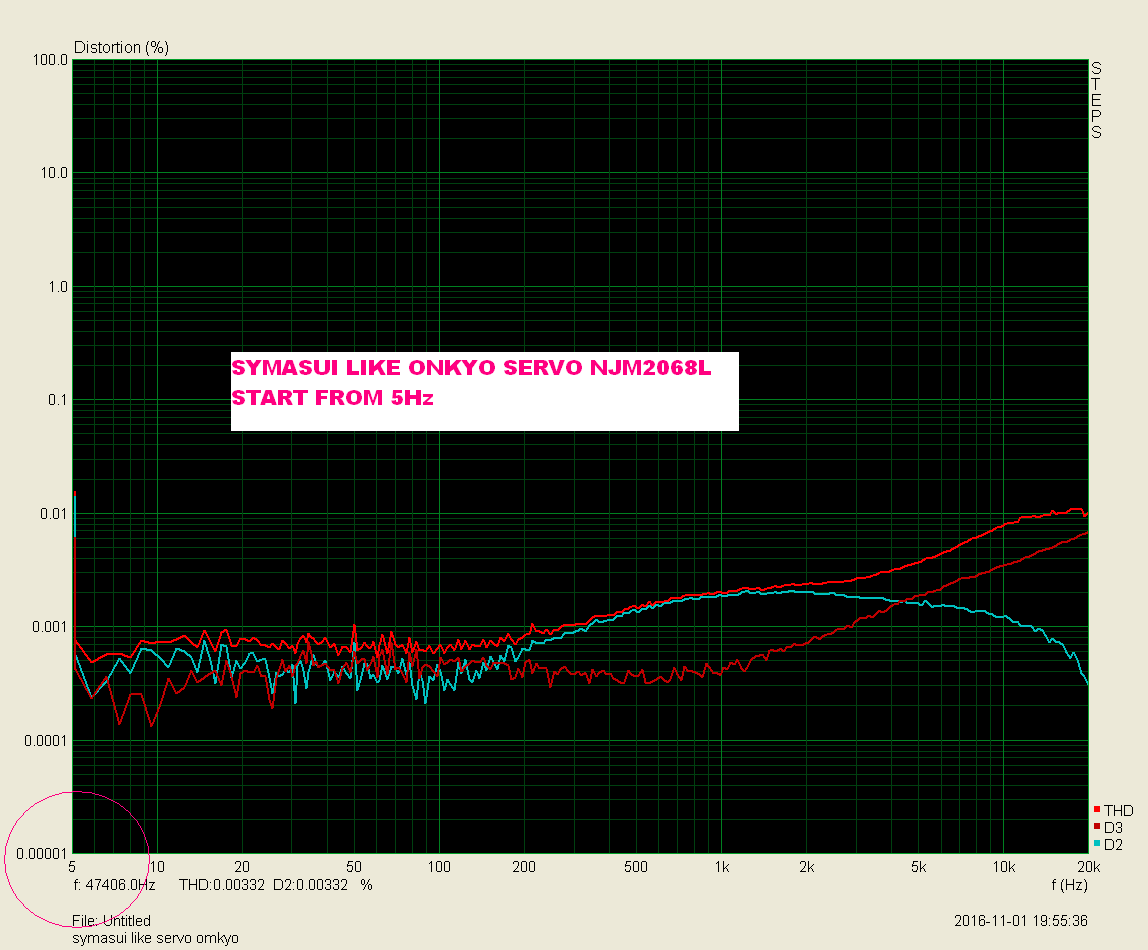Click the dark red D3 legend square
1148x950 pixels.
point(1097,826)
